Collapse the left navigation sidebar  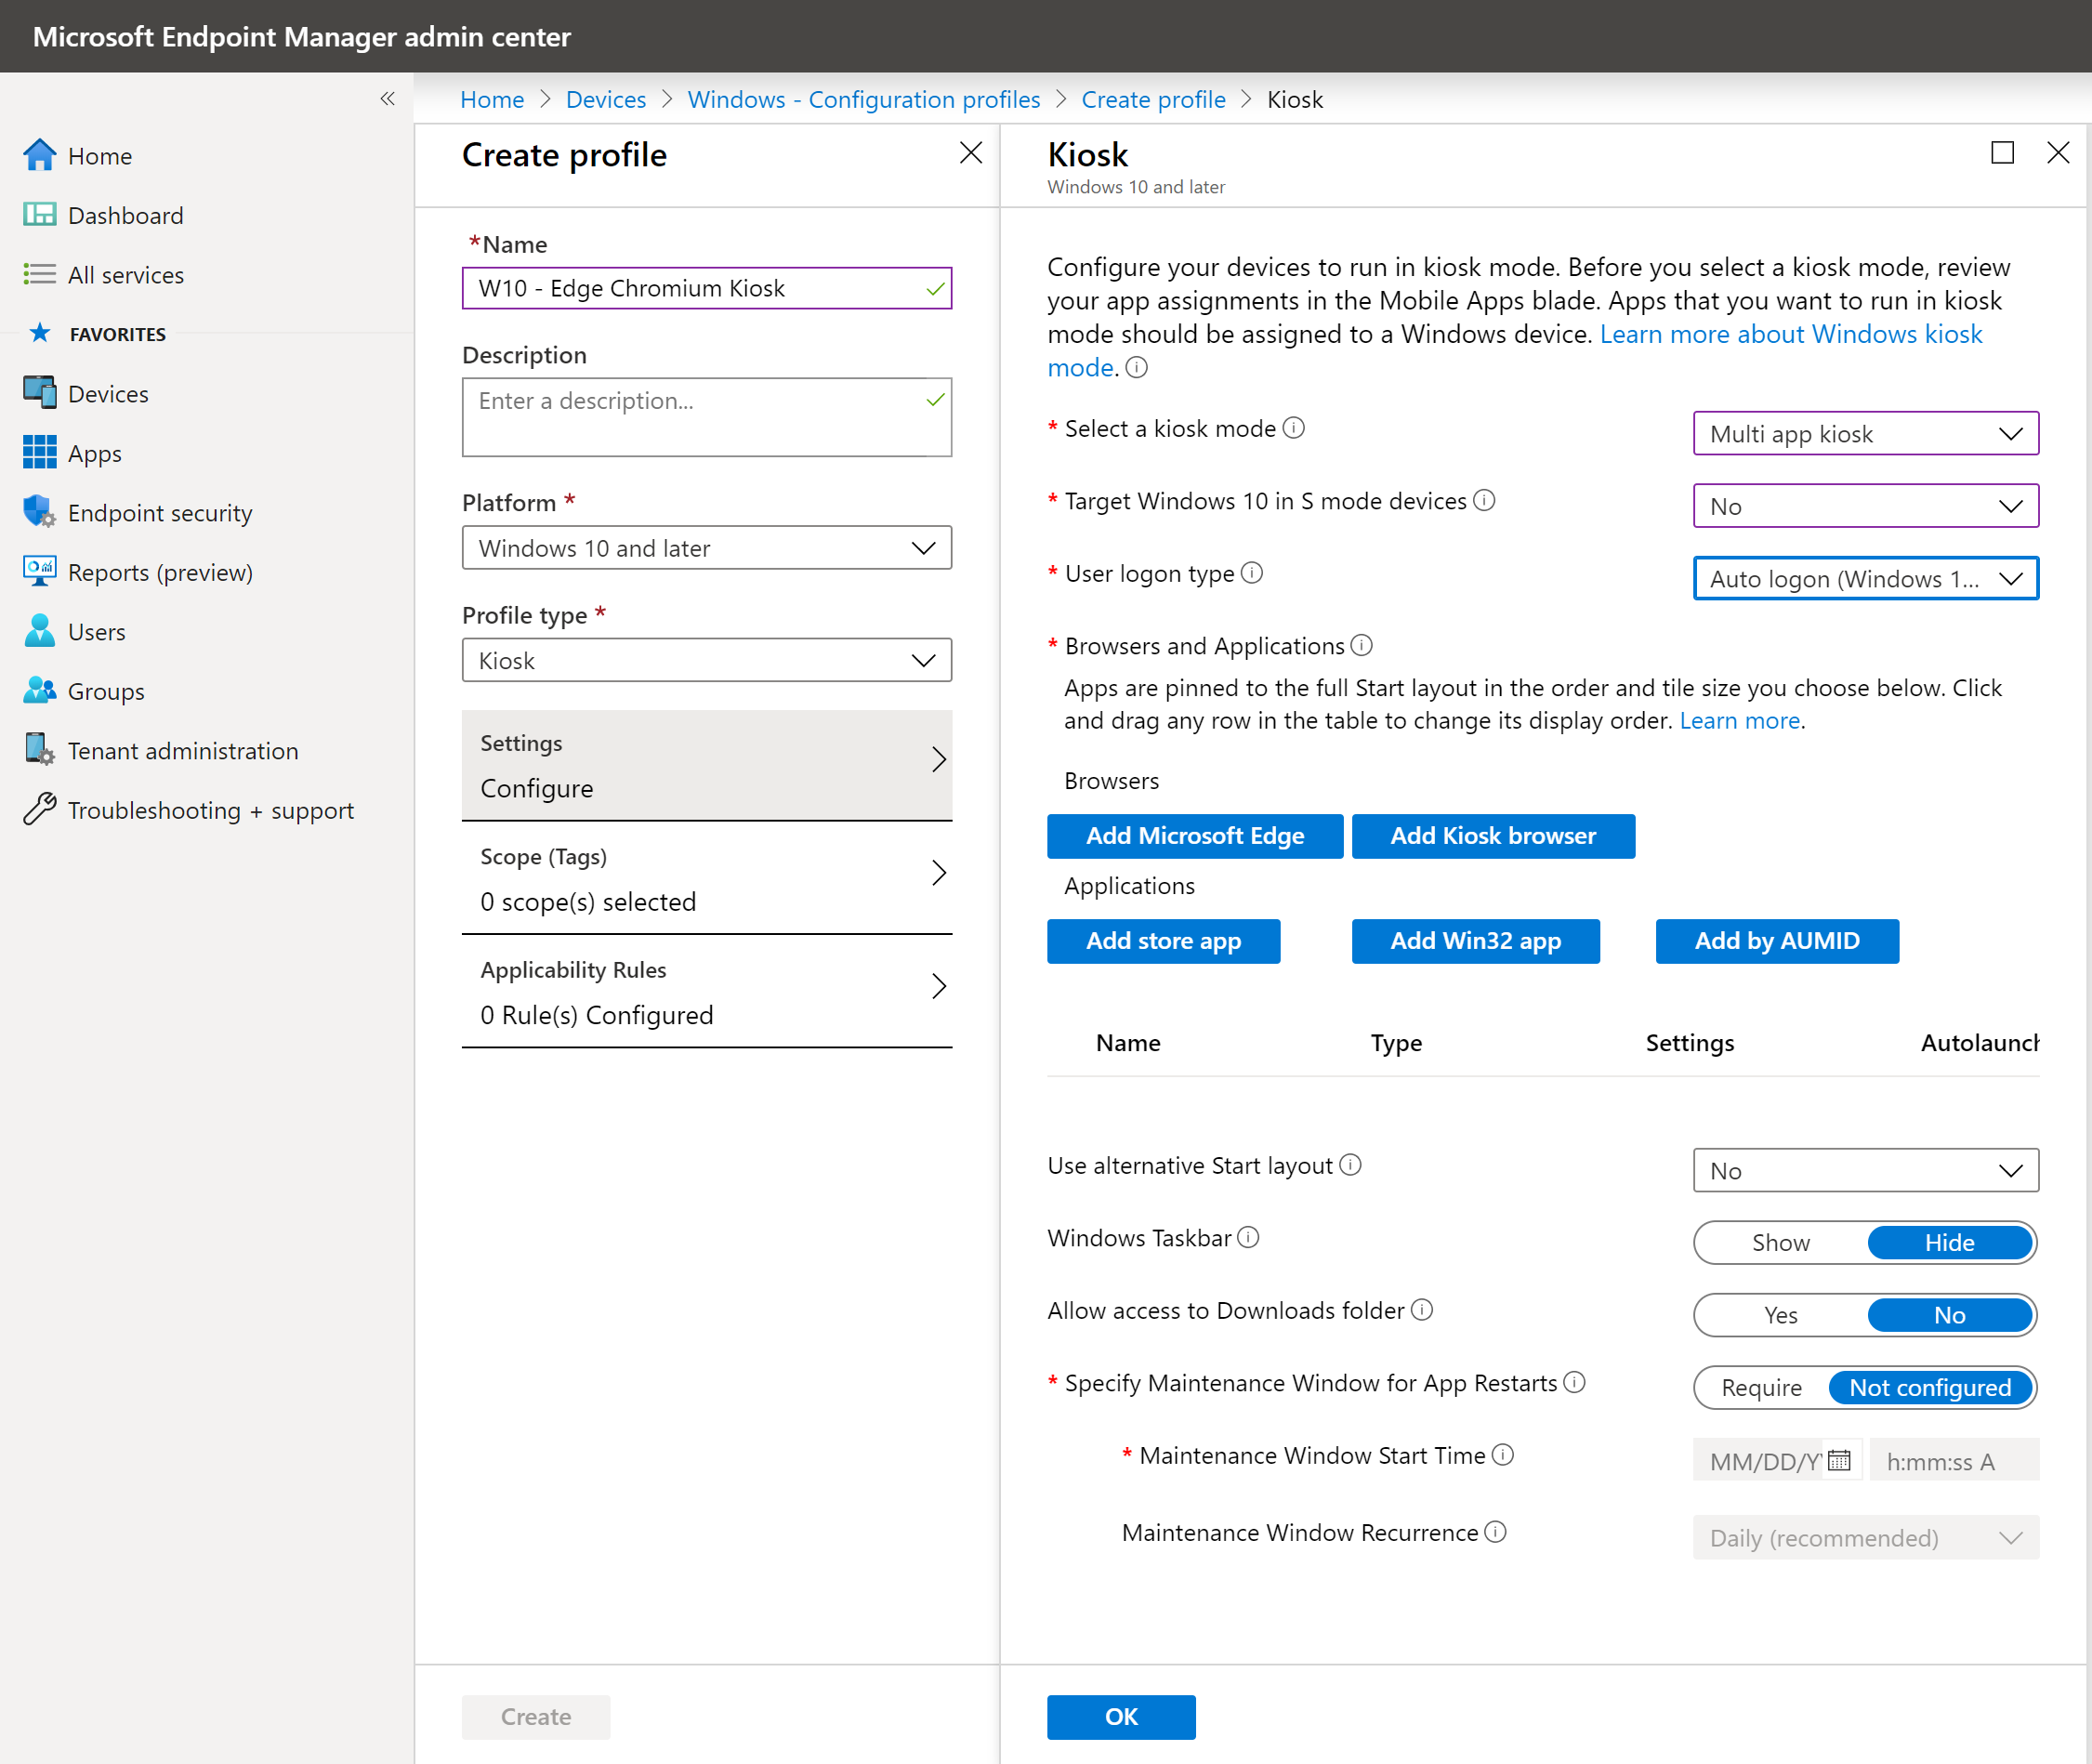coord(387,99)
